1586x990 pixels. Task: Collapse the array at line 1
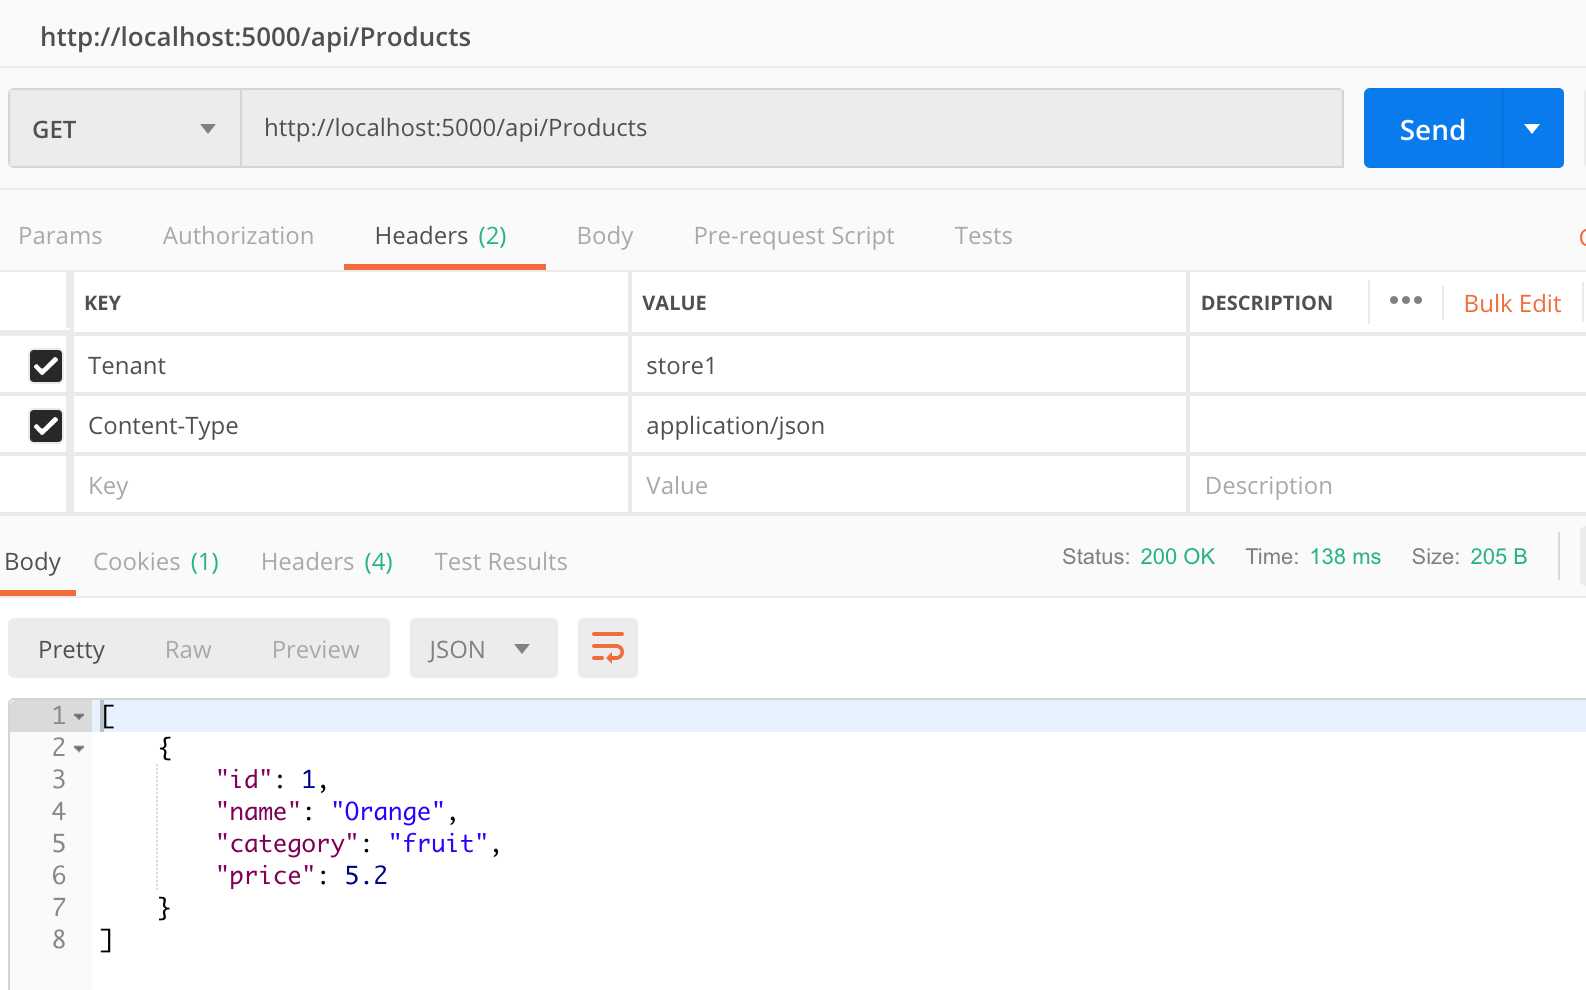[79, 717]
